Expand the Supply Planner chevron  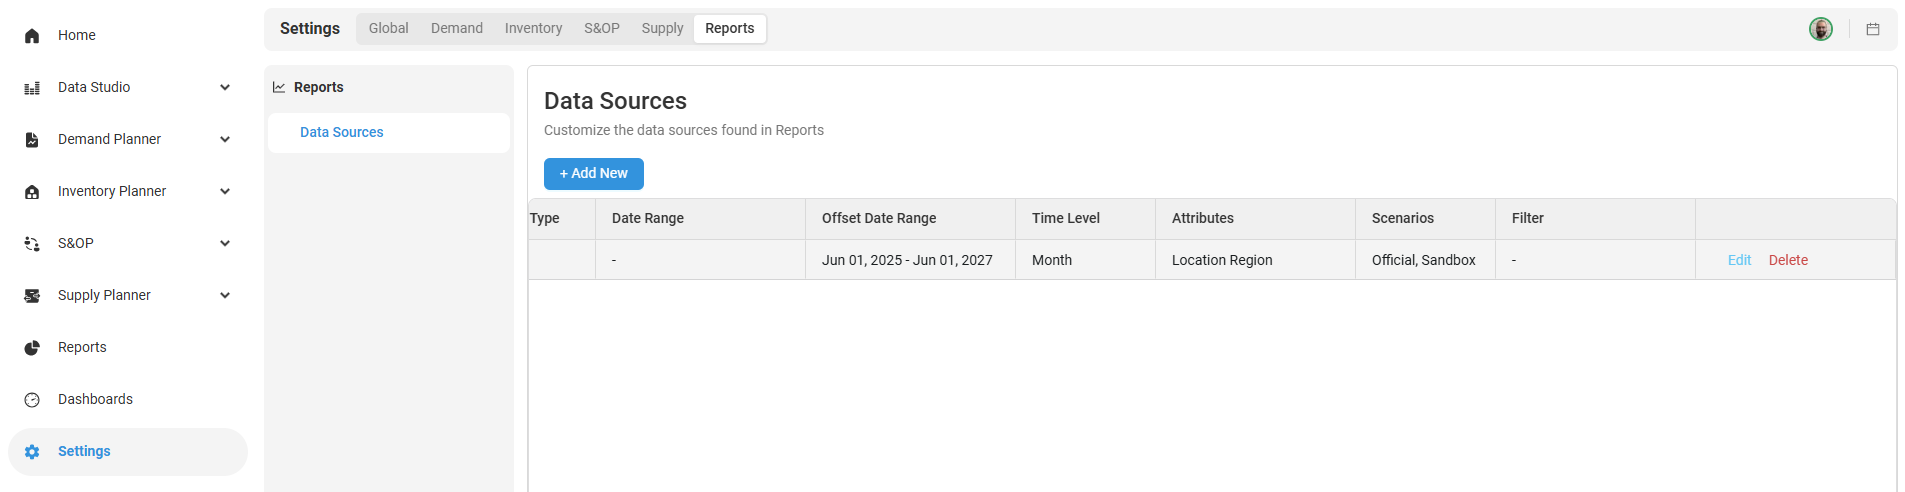(x=225, y=296)
